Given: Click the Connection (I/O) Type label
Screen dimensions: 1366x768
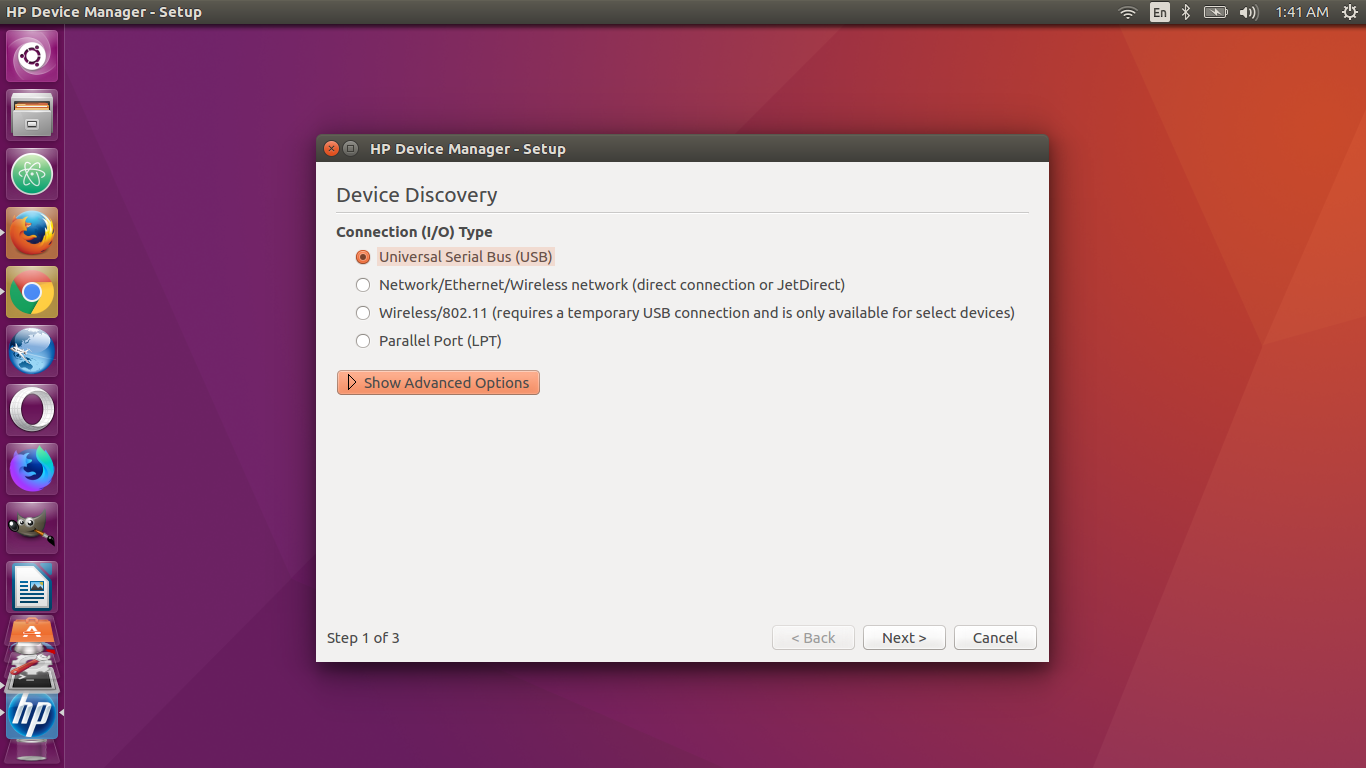Looking at the screenshot, I should [414, 232].
